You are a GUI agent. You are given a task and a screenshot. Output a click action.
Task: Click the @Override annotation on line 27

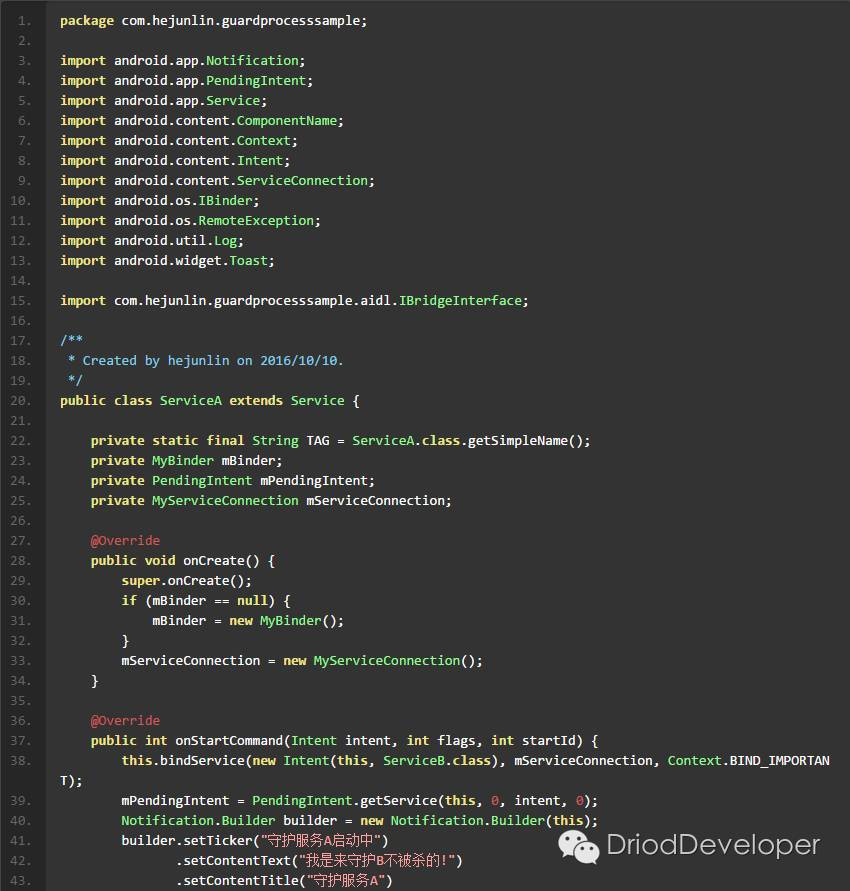[x=126, y=541]
